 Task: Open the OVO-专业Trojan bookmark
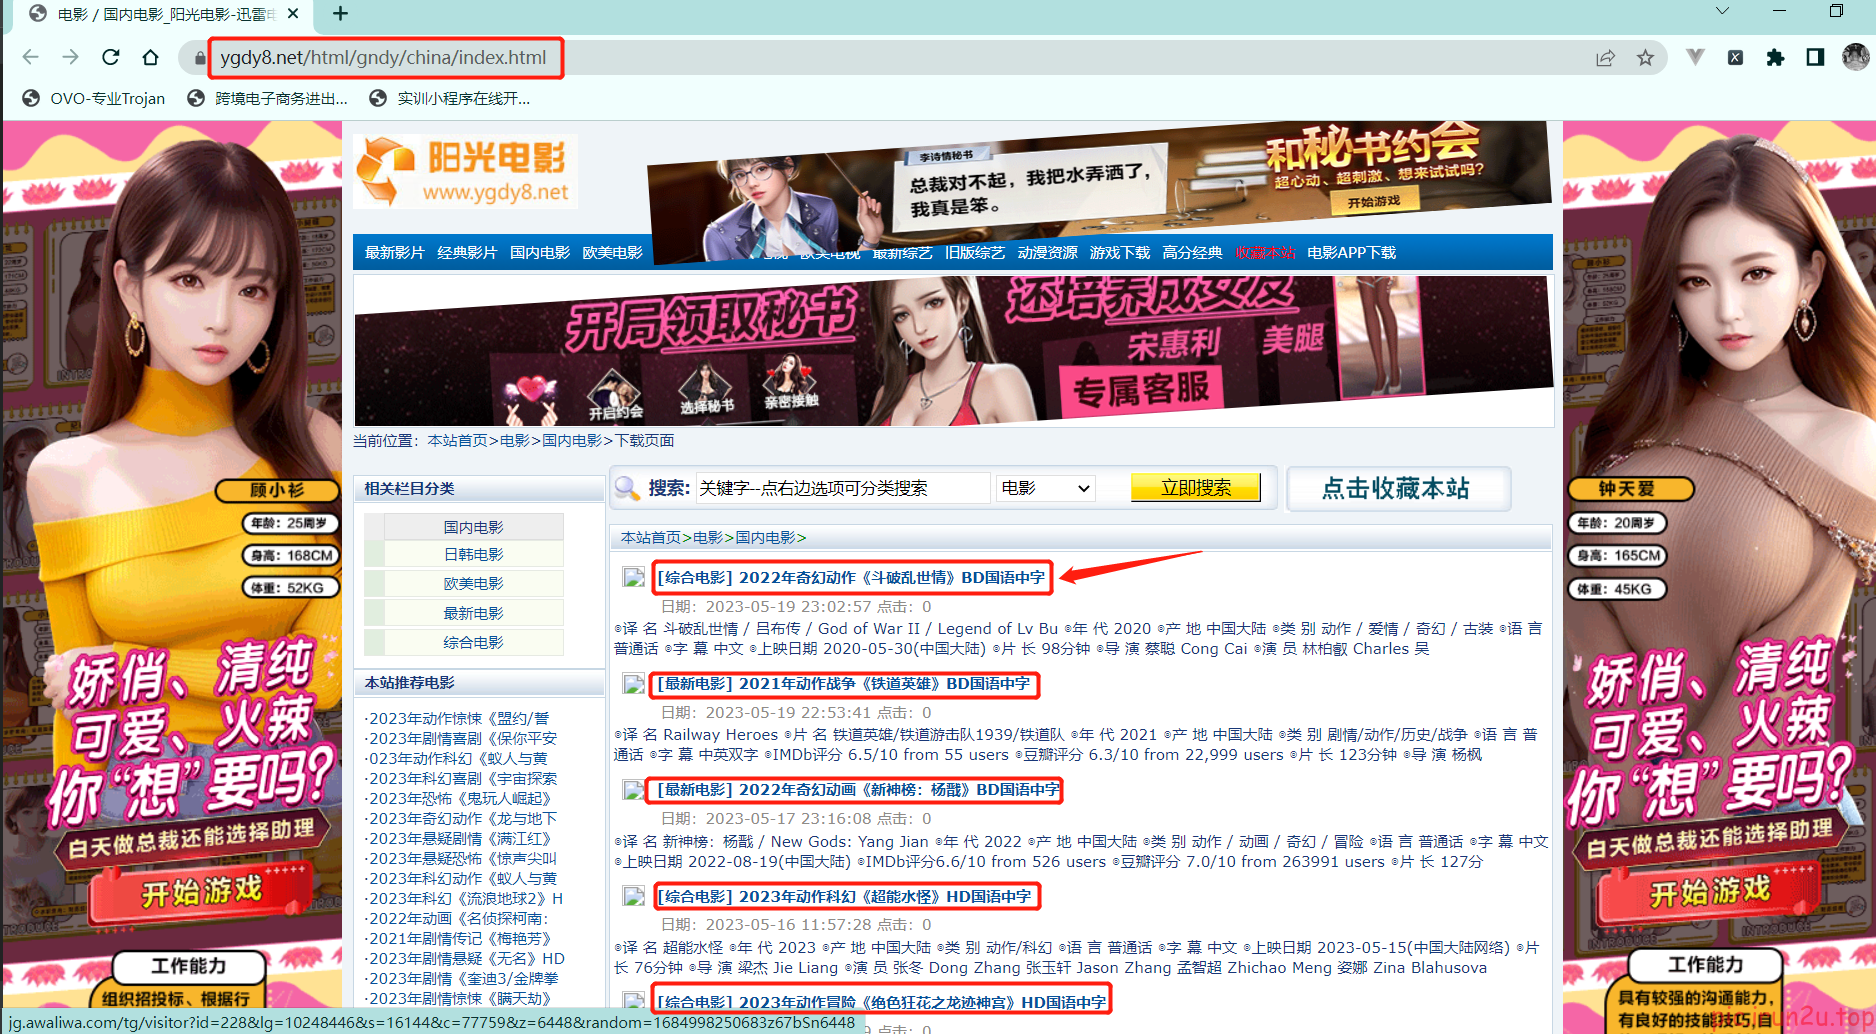94,98
